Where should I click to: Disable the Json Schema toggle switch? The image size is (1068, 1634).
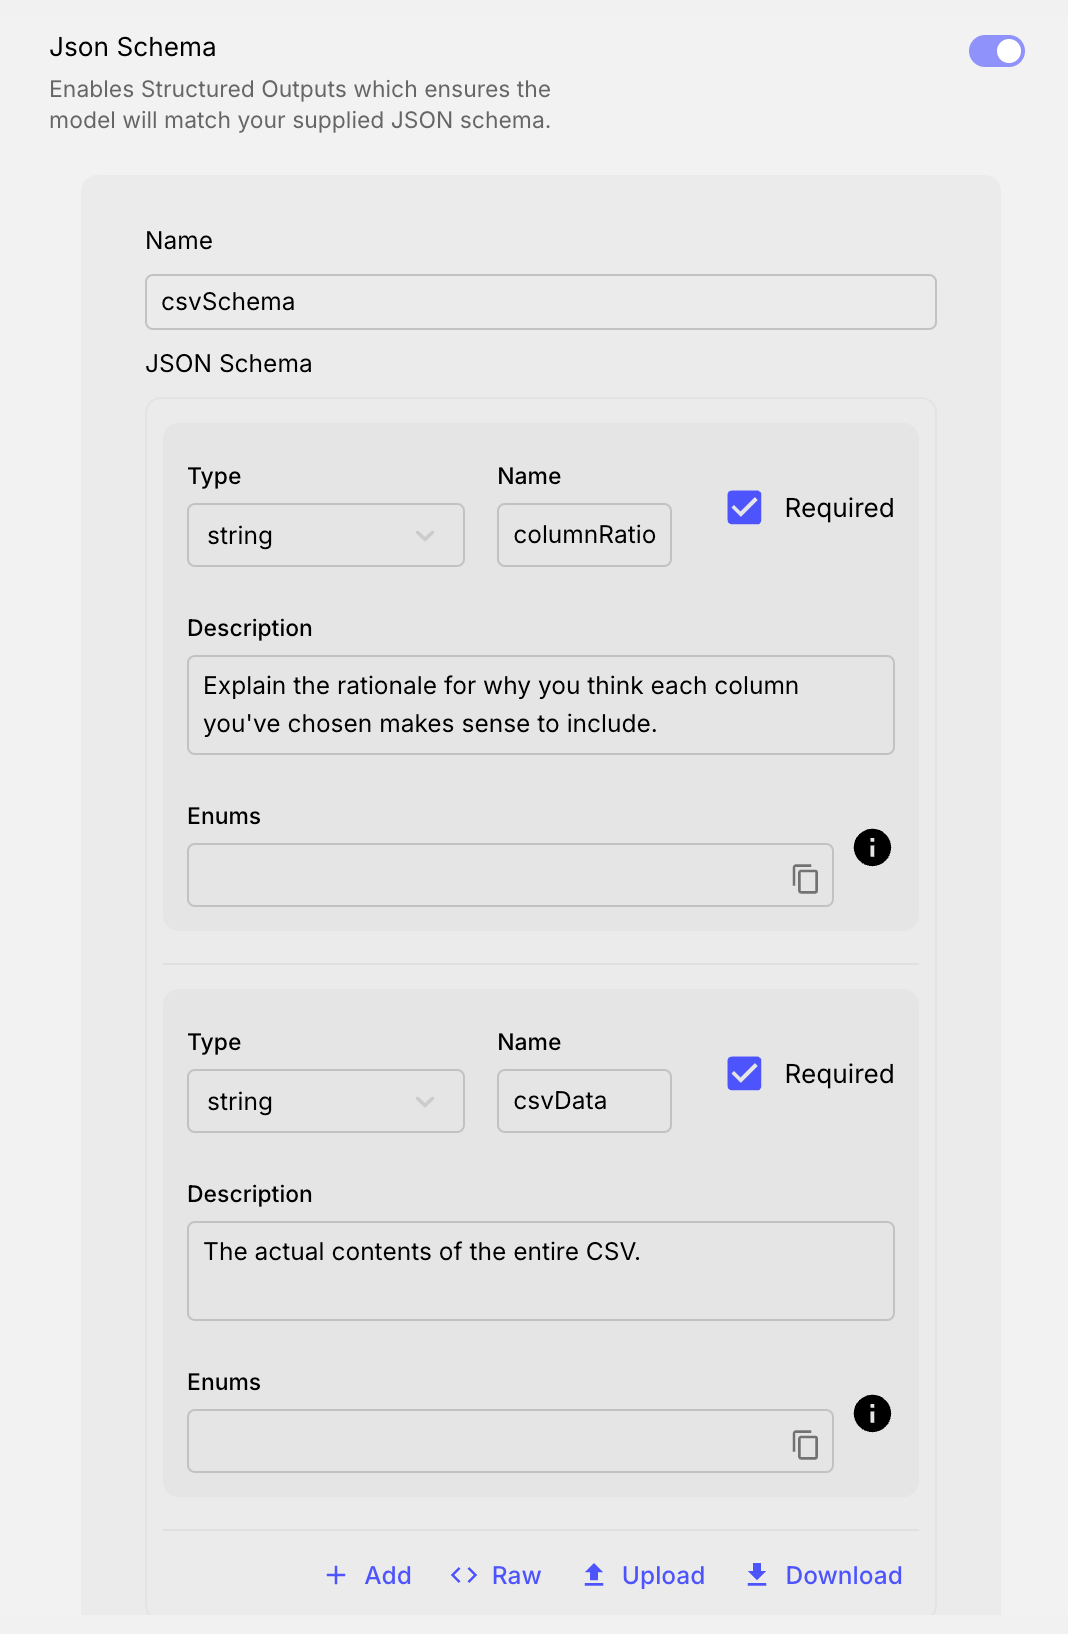996,51
